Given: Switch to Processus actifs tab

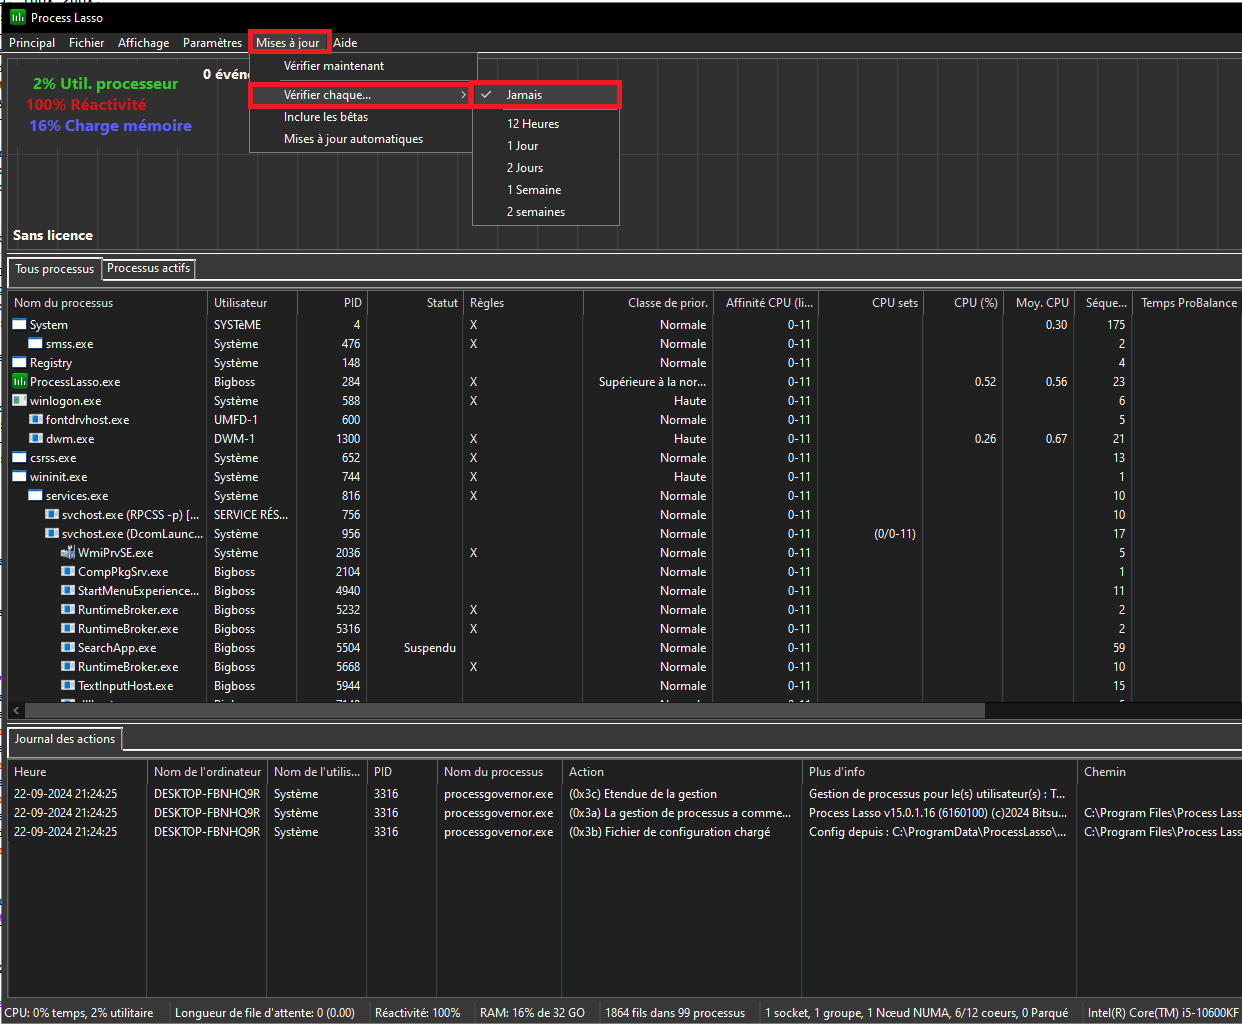Looking at the screenshot, I should pyautogui.click(x=148, y=268).
